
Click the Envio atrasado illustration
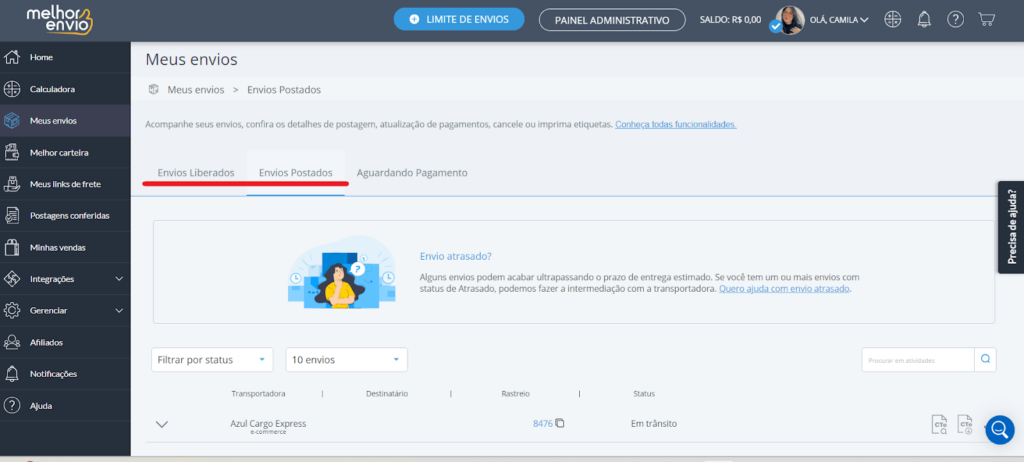[x=342, y=272]
